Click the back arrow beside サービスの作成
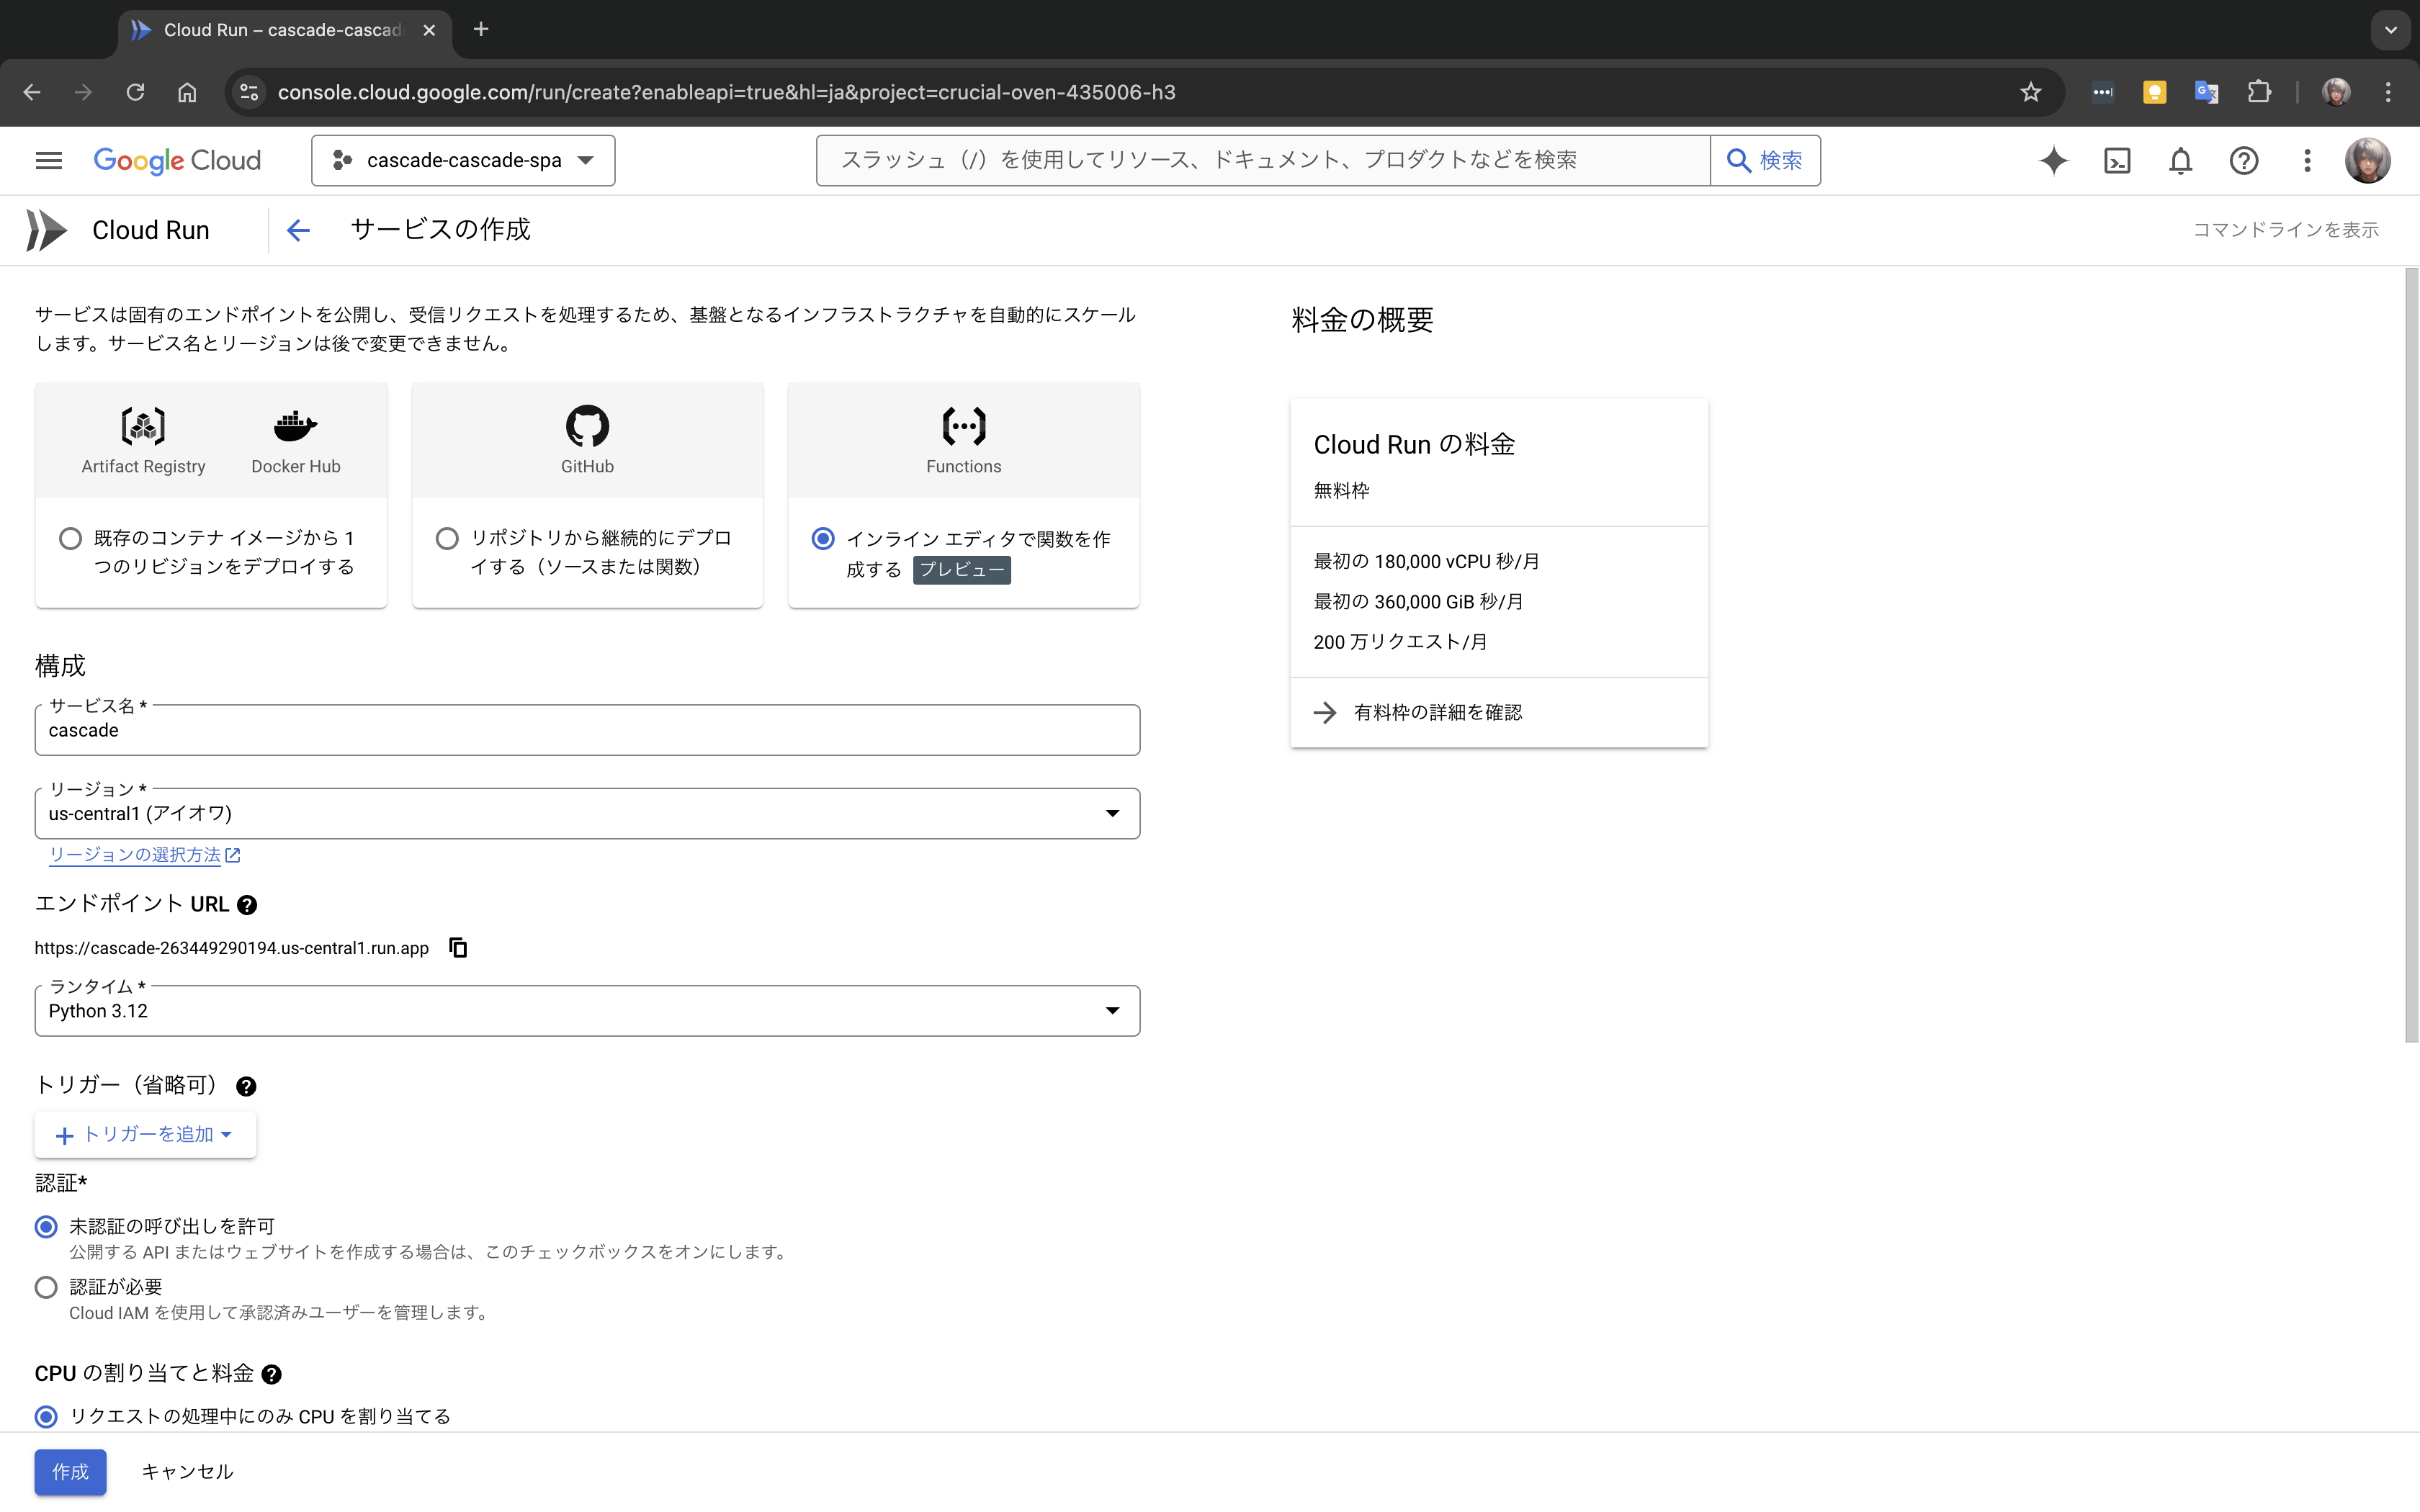The image size is (2420, 1512). tap(298, 230)
